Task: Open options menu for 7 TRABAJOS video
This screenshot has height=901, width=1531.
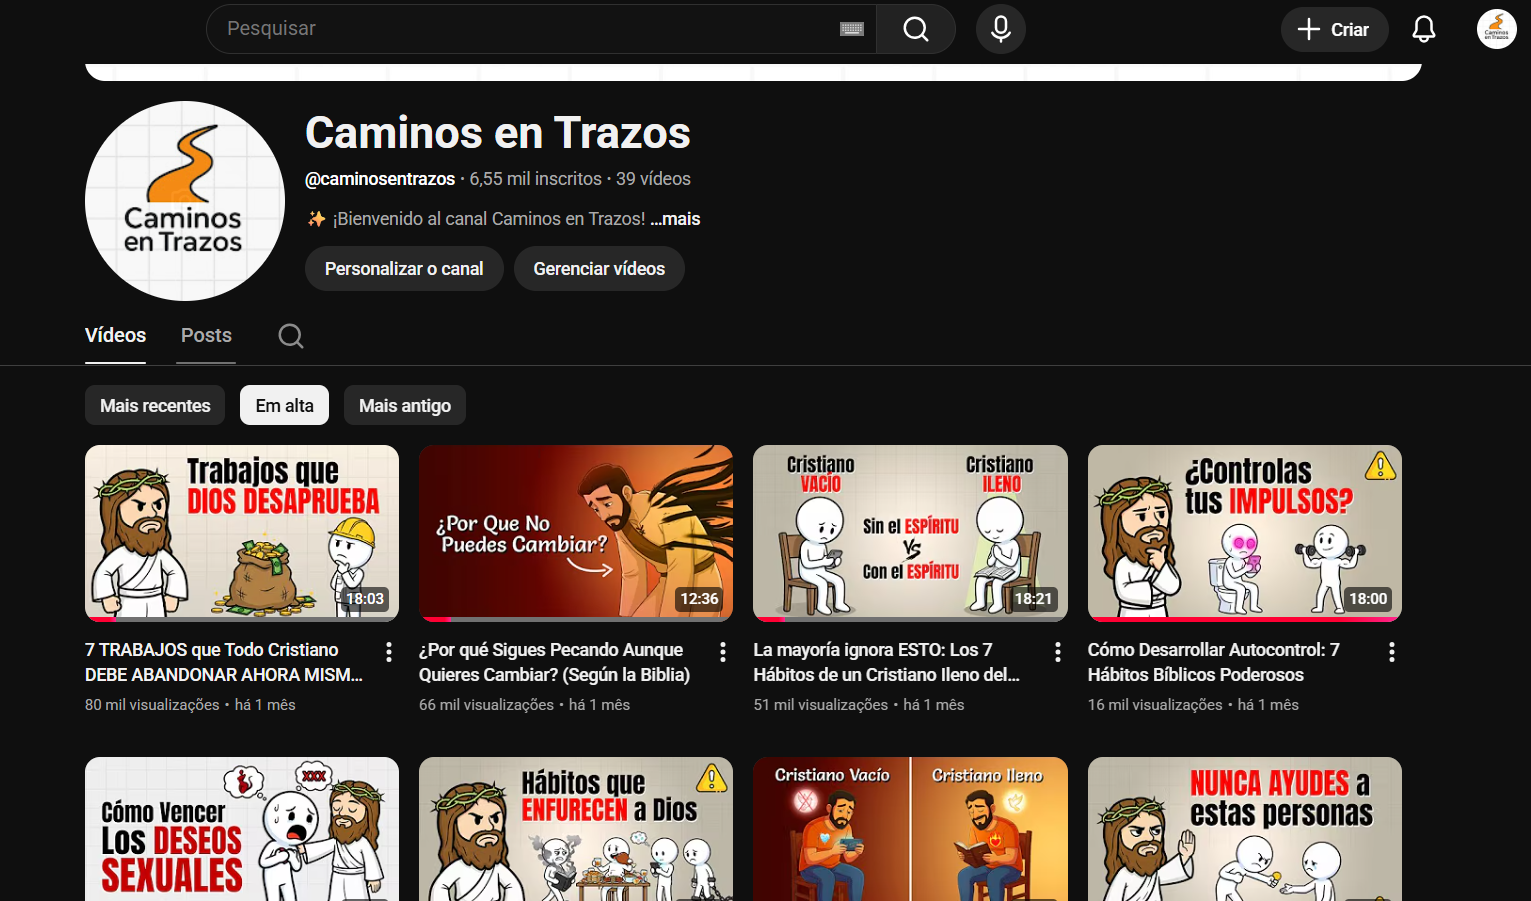Action: coord(389,652)
